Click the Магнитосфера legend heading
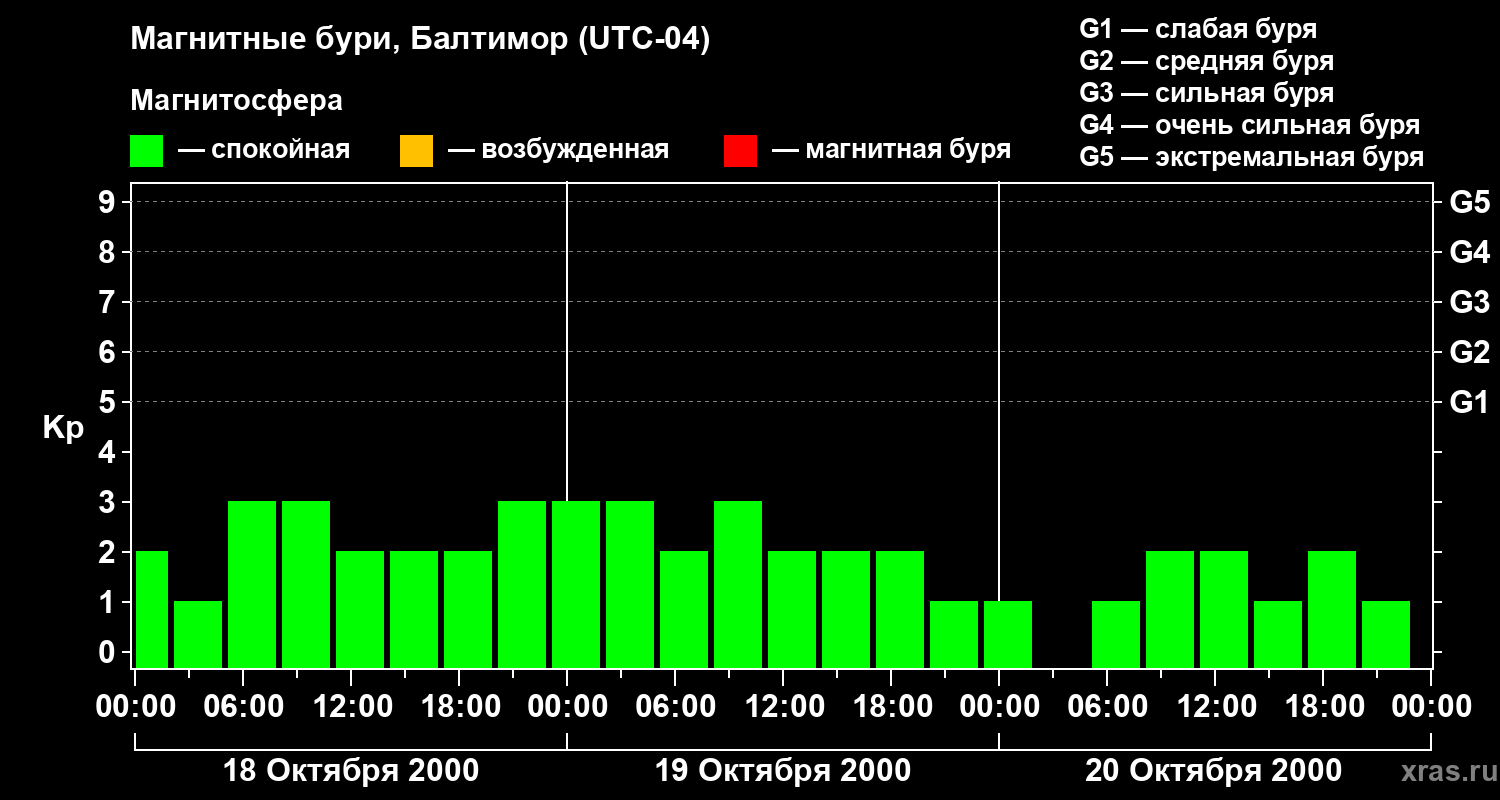The image size is (1500, 800). [237, 101]
